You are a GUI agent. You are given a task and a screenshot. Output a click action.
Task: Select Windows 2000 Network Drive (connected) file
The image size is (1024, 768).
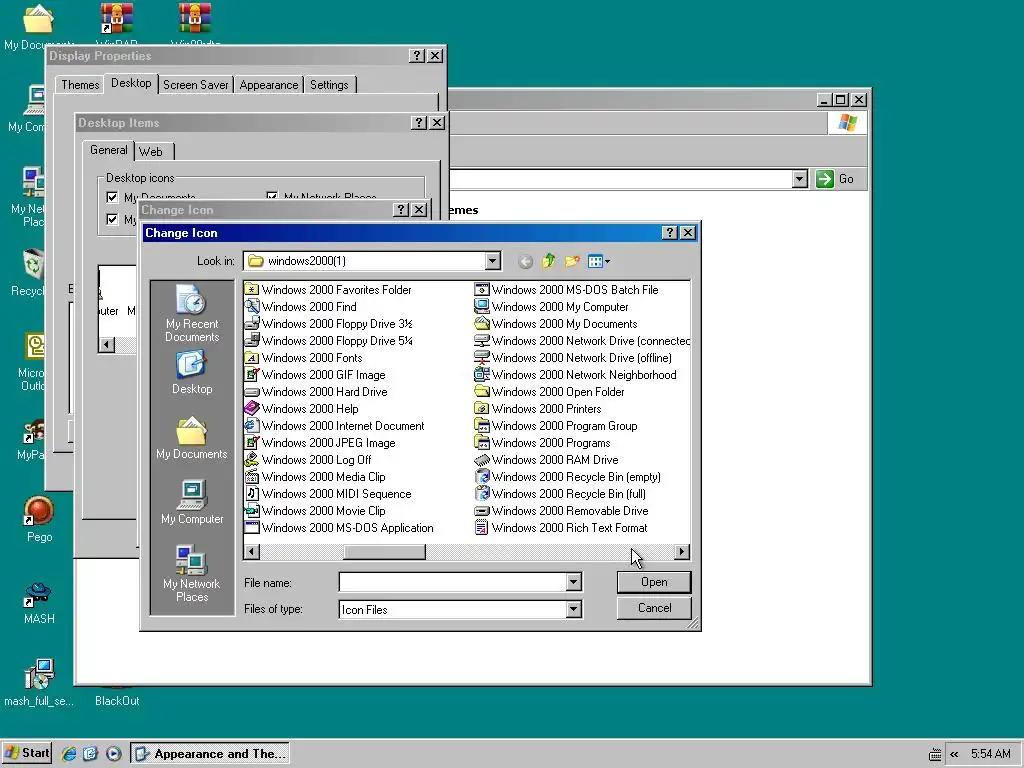[582, 340]
